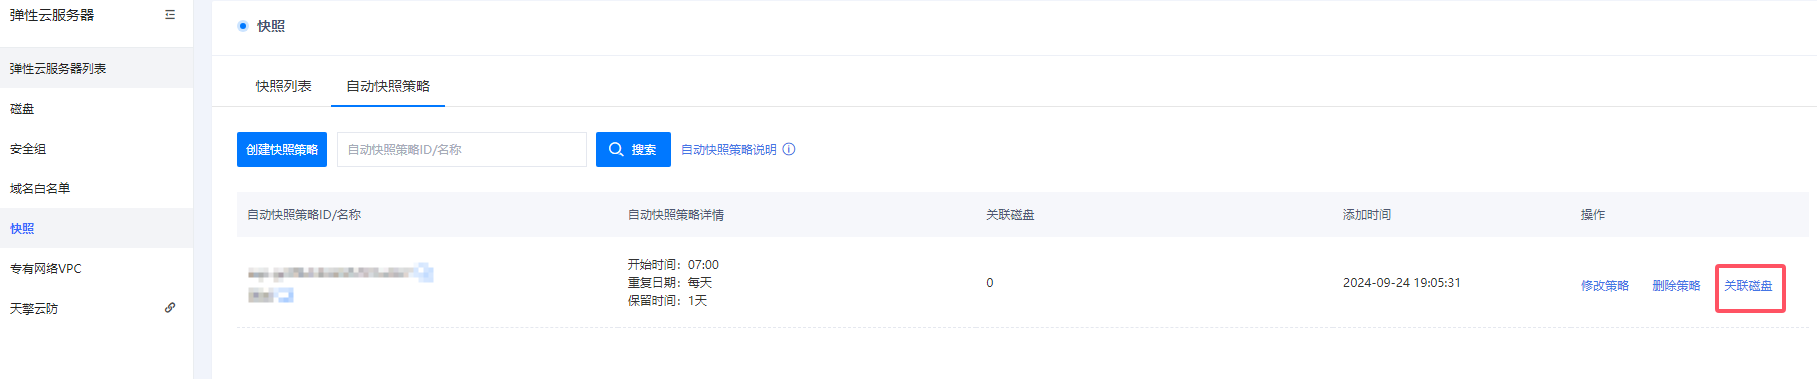
Task: Click the edit icon beside the policy name
Action: click(x=285, y=295)
